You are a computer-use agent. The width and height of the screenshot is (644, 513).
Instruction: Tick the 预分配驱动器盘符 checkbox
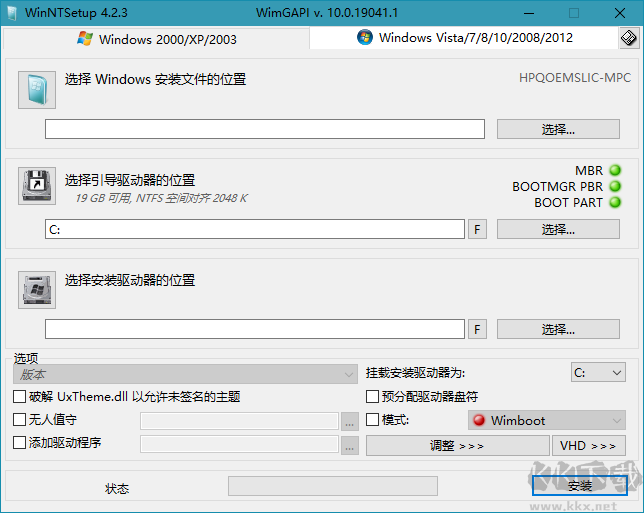[372, 397]
